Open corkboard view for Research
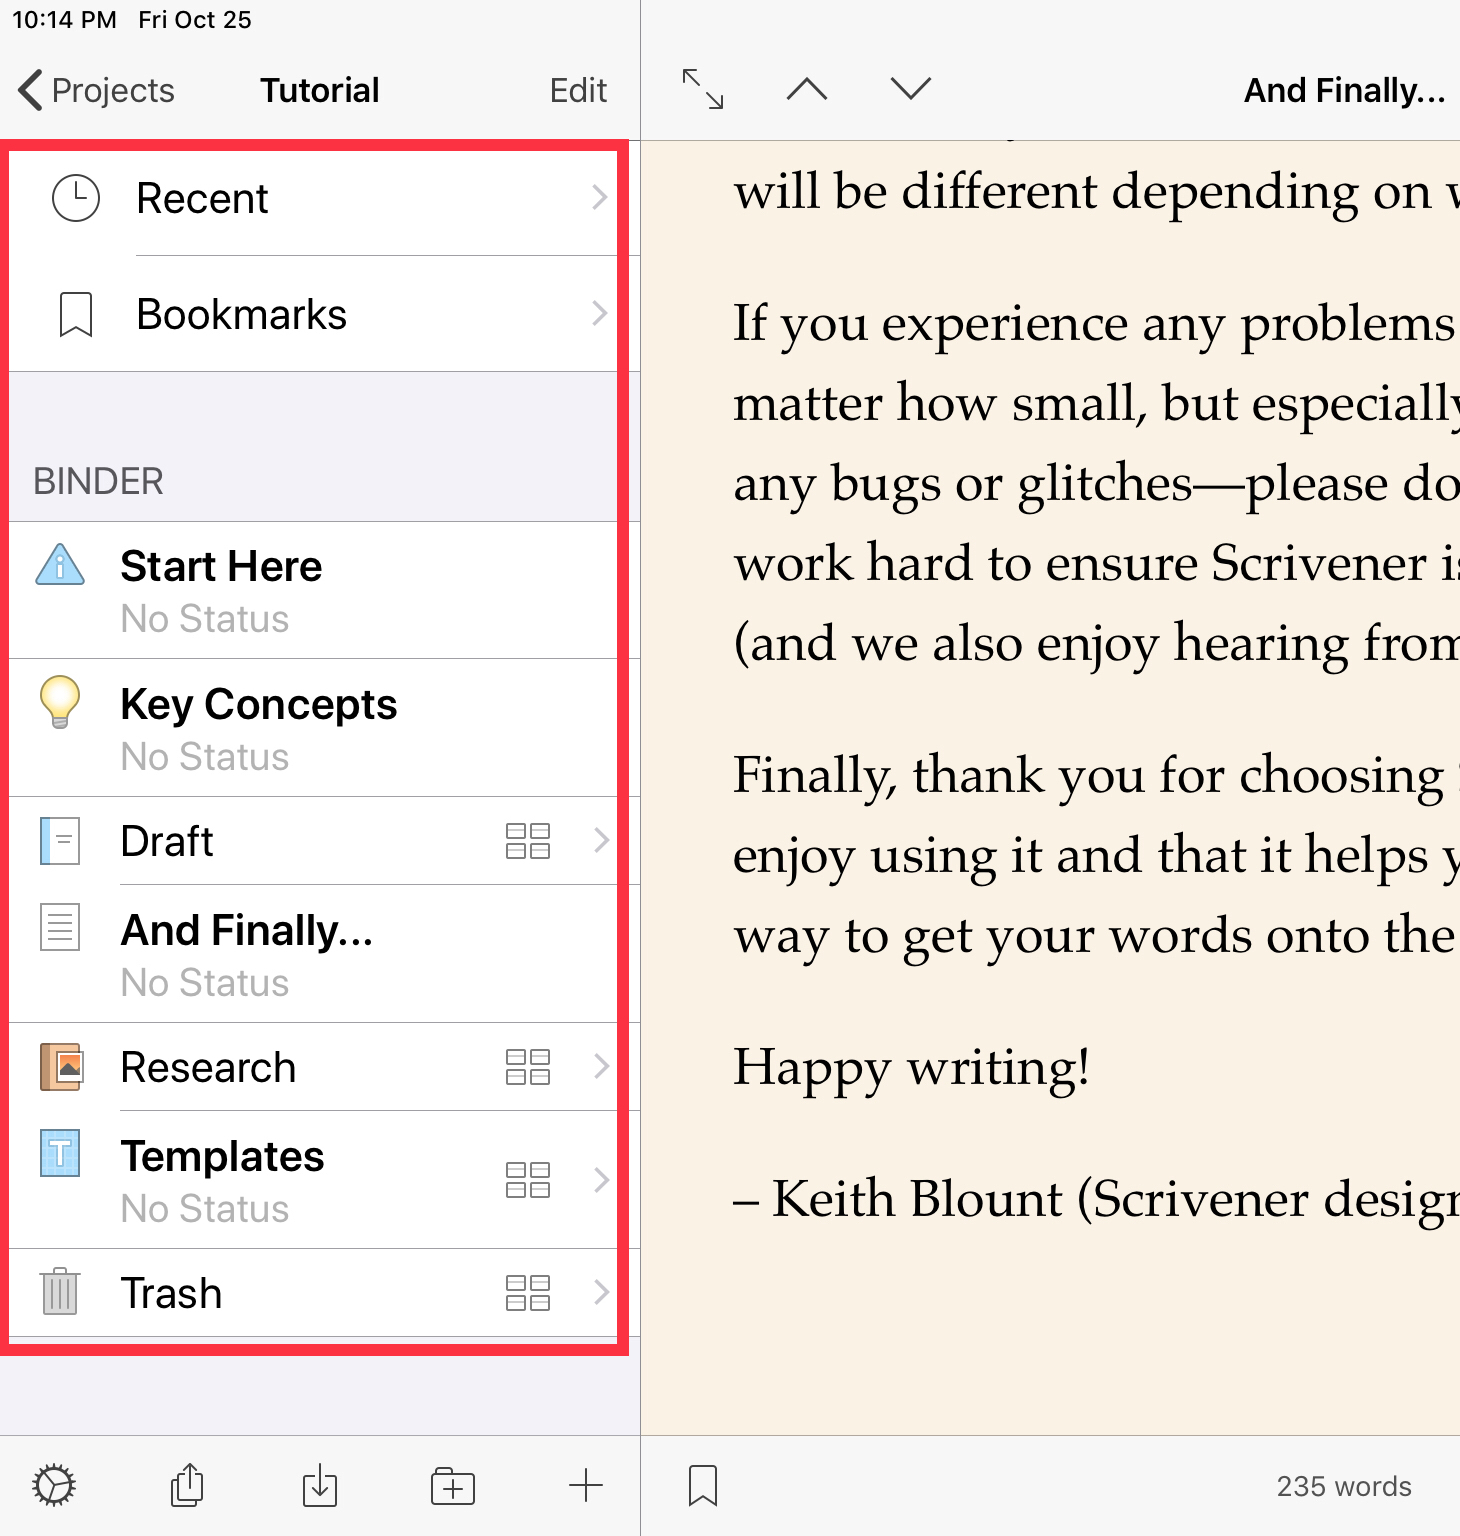1460x1536 pixels. tap(528, 1067)
